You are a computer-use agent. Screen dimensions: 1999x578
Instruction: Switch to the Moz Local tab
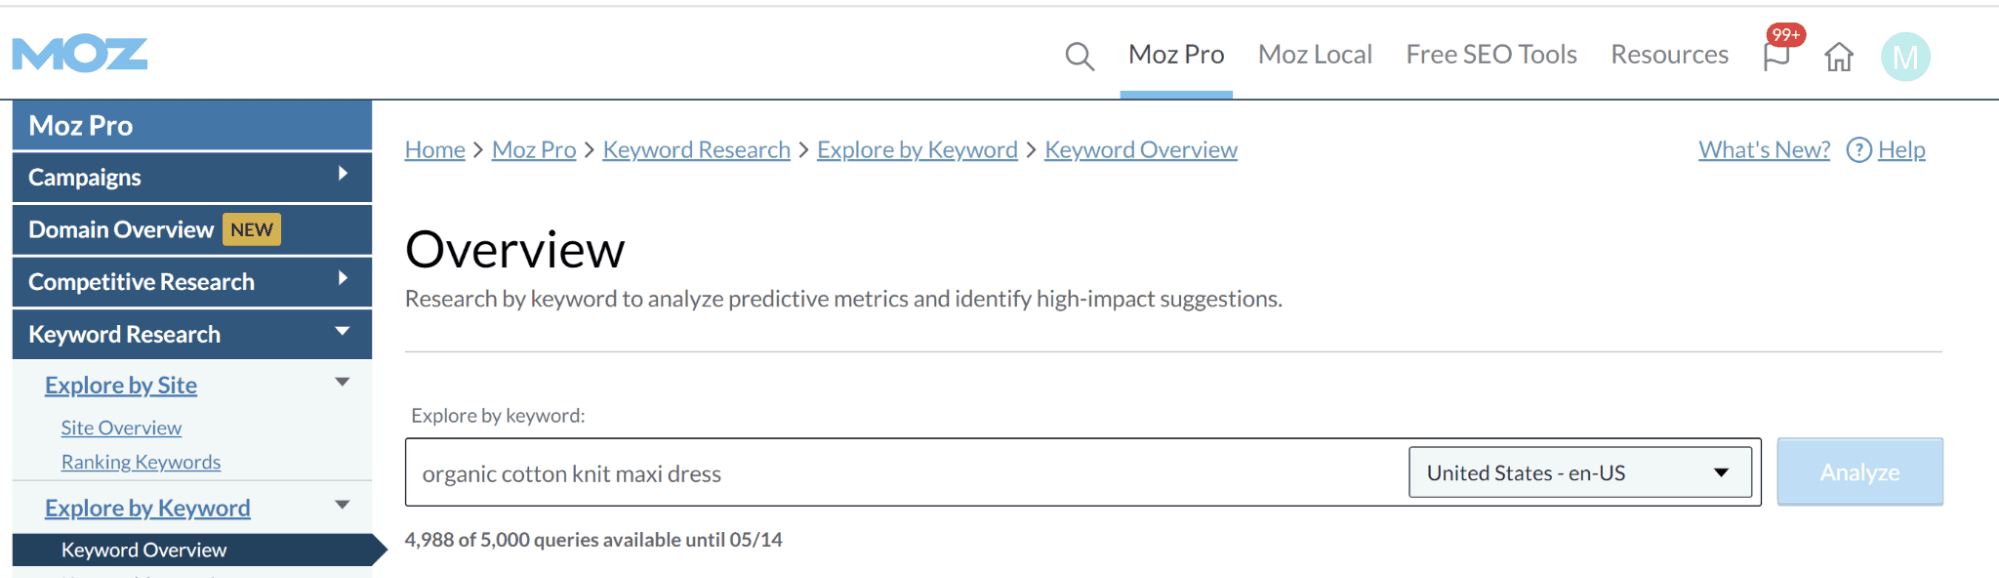1314,55
